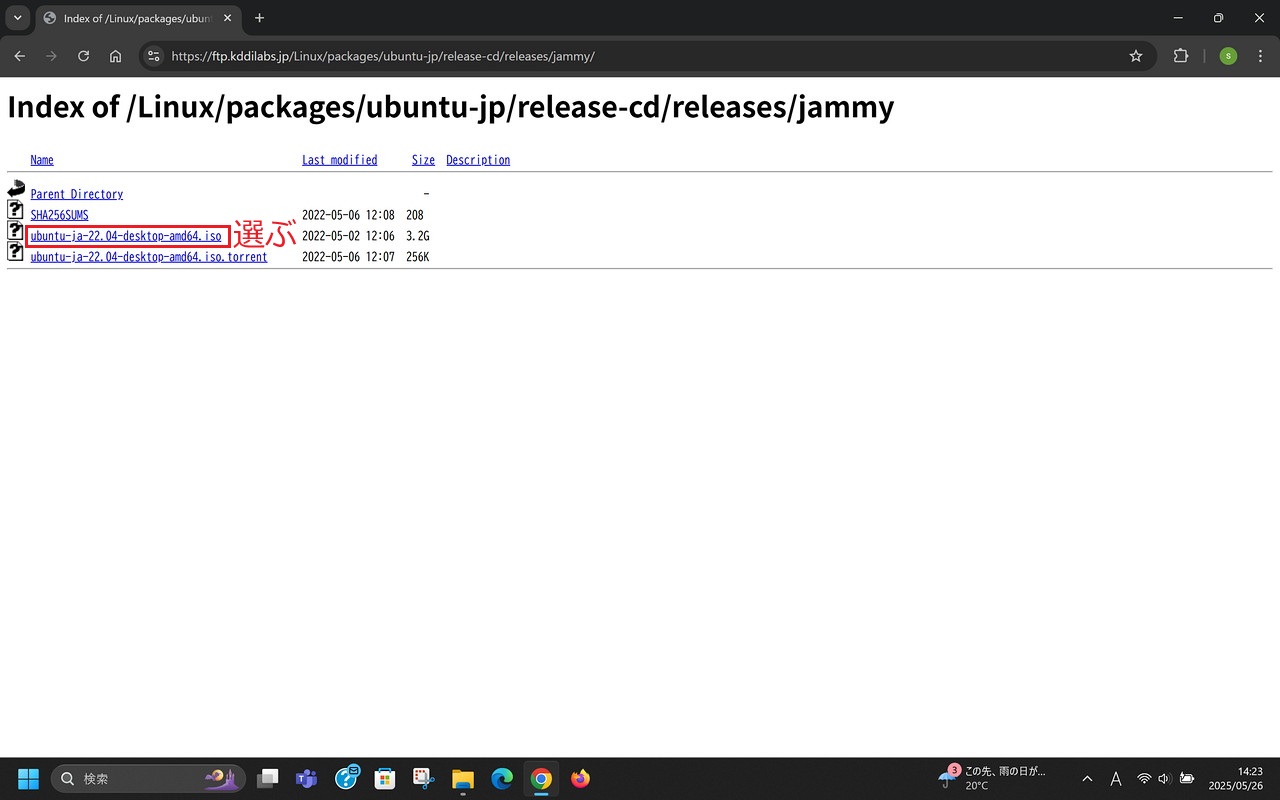Sort listing by Description column
1280x800 pixels.
478,160
